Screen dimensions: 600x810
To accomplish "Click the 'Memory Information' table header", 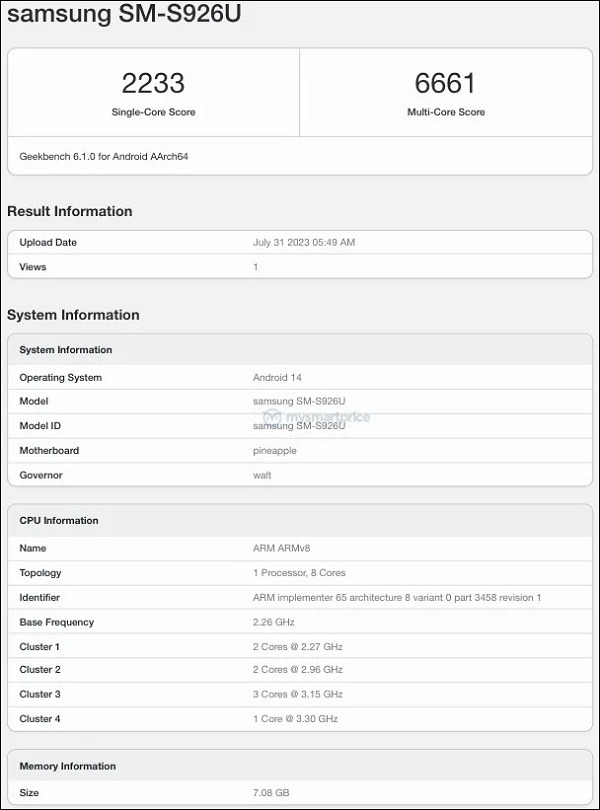I will (300, 766).
